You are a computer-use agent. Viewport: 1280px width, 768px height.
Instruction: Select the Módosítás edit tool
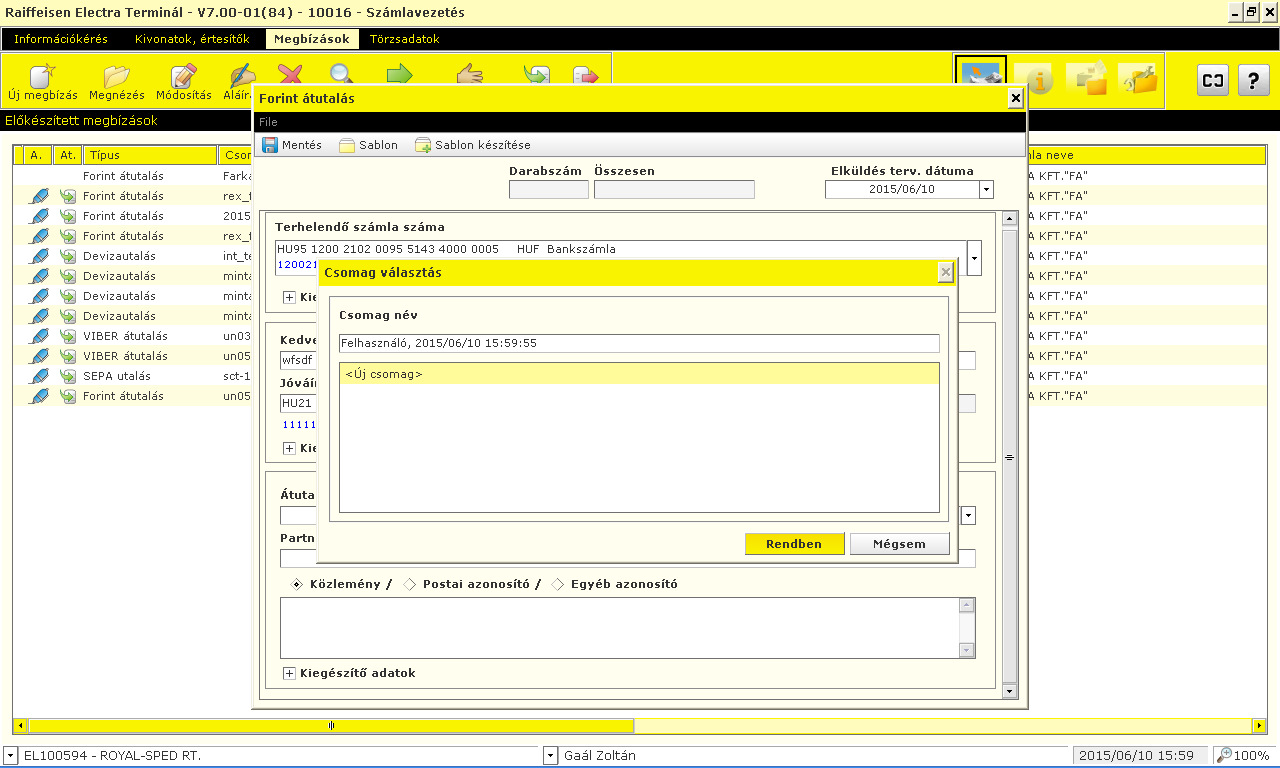click(x=184, y=82)
